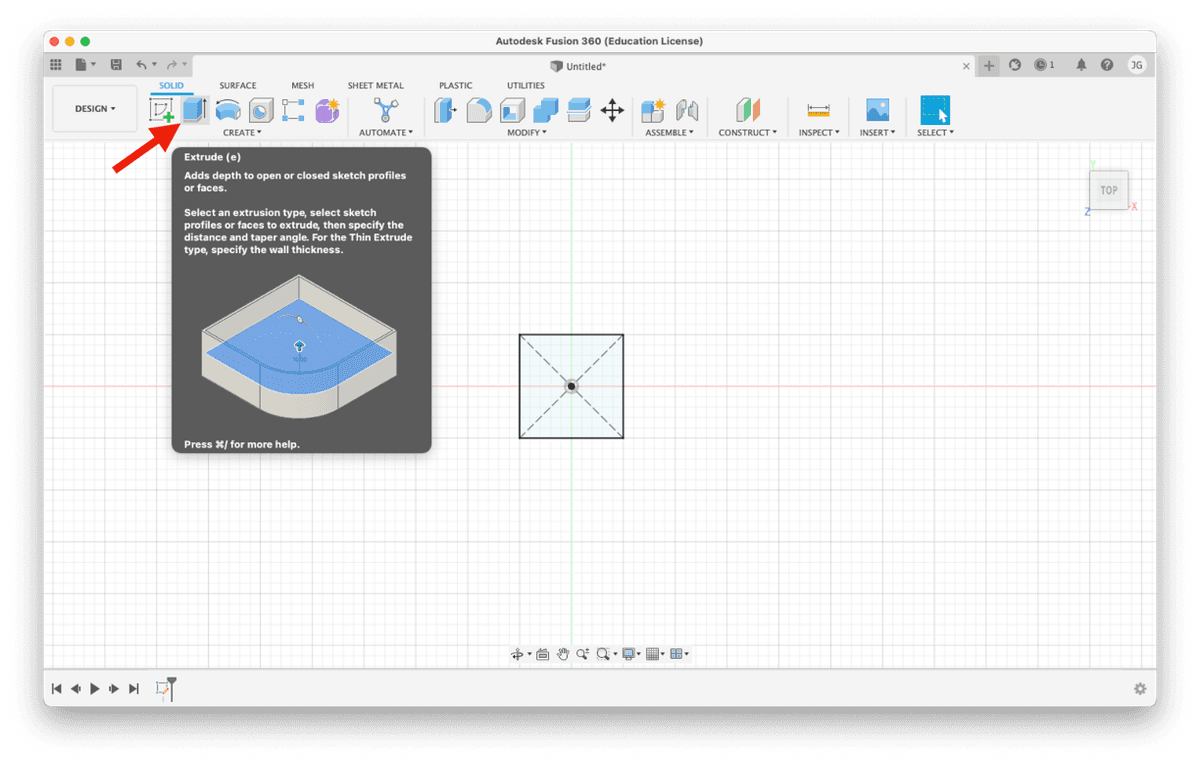This screenshot has width=1200, height=765.
Task: Open Display Settings dropdown
Action: tap(630, 654)
